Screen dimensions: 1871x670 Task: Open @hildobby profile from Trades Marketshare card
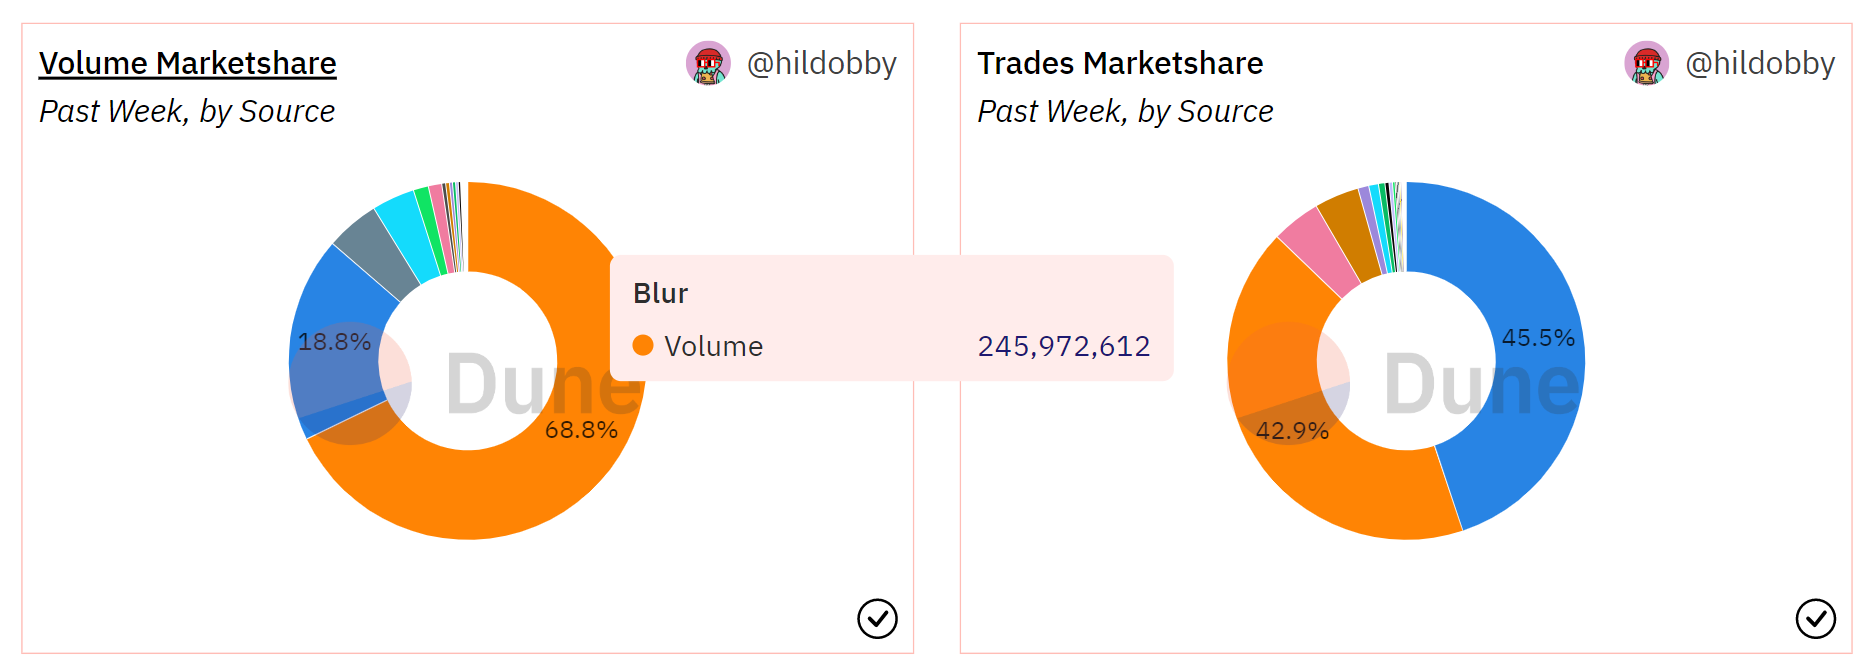tap(1760, 64)
